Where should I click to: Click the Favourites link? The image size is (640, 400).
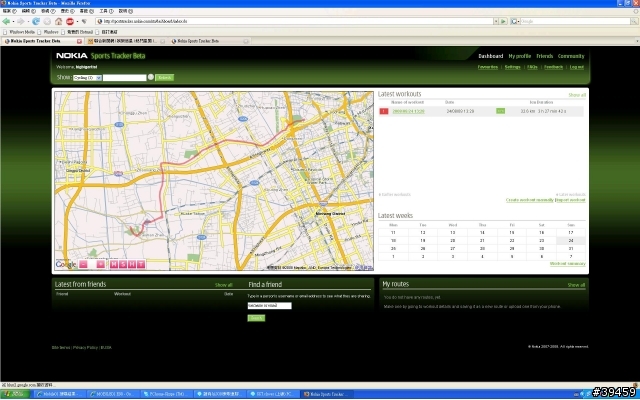pos(488,67)
